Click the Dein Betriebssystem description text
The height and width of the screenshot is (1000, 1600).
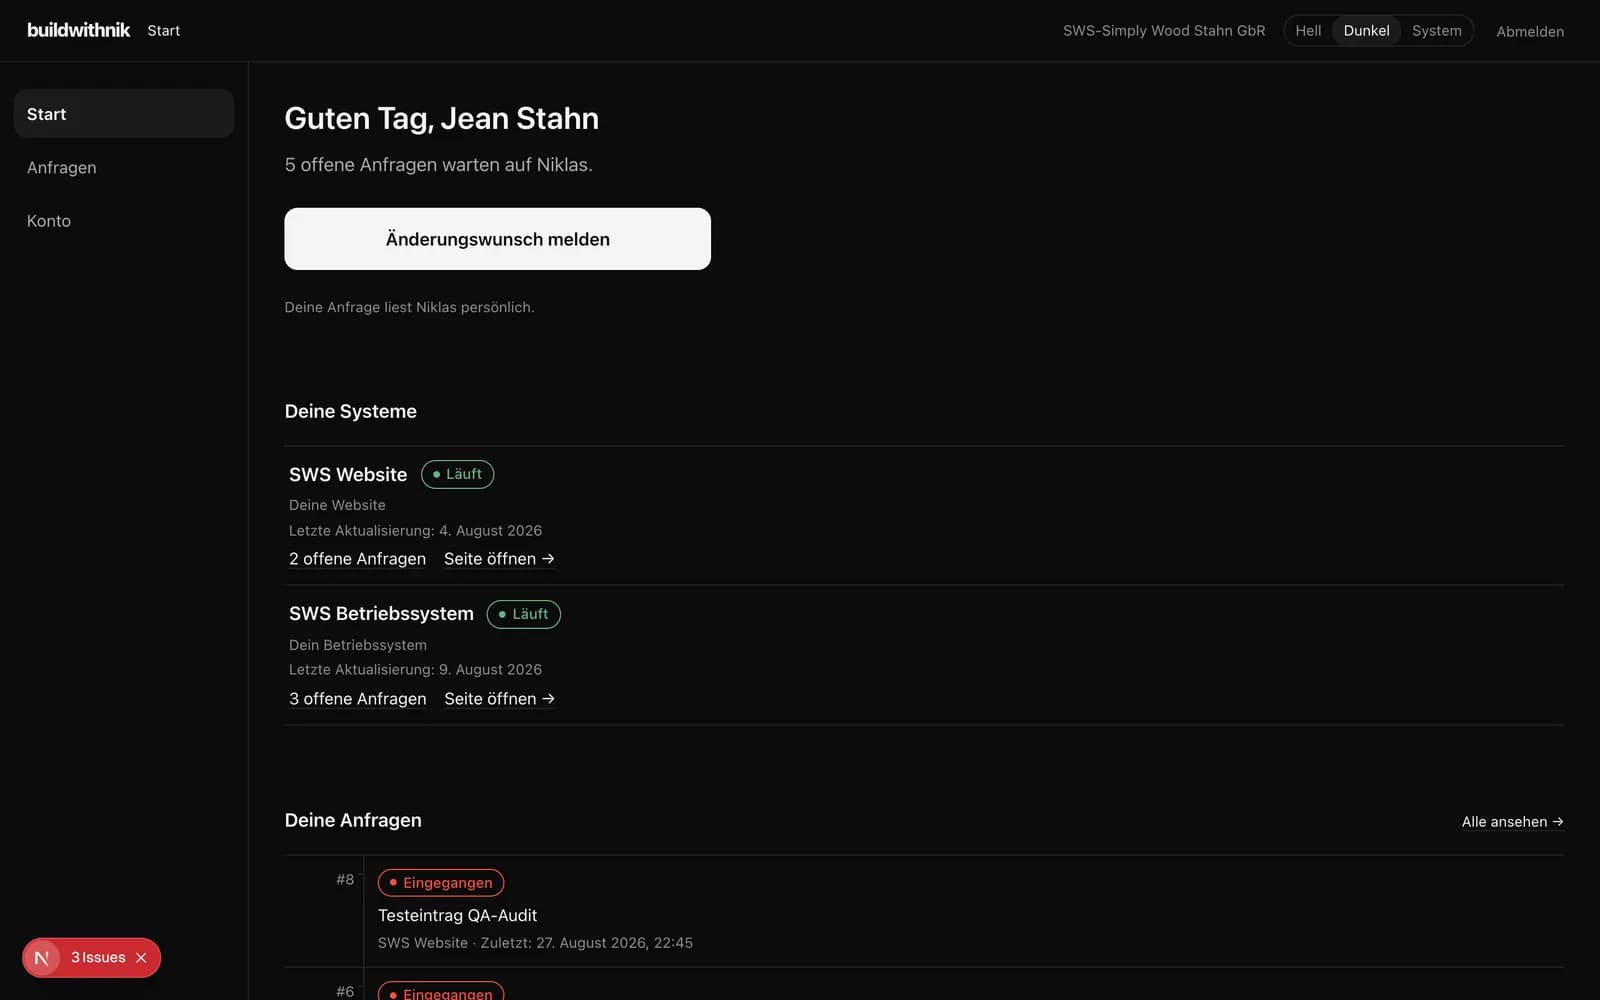point(358,646)
